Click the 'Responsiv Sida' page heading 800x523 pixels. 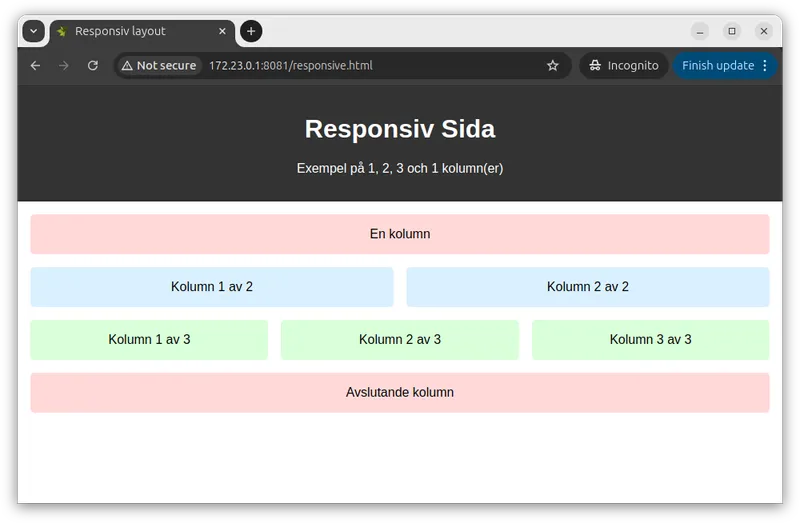pyautogui.click(x=400, y=129)
